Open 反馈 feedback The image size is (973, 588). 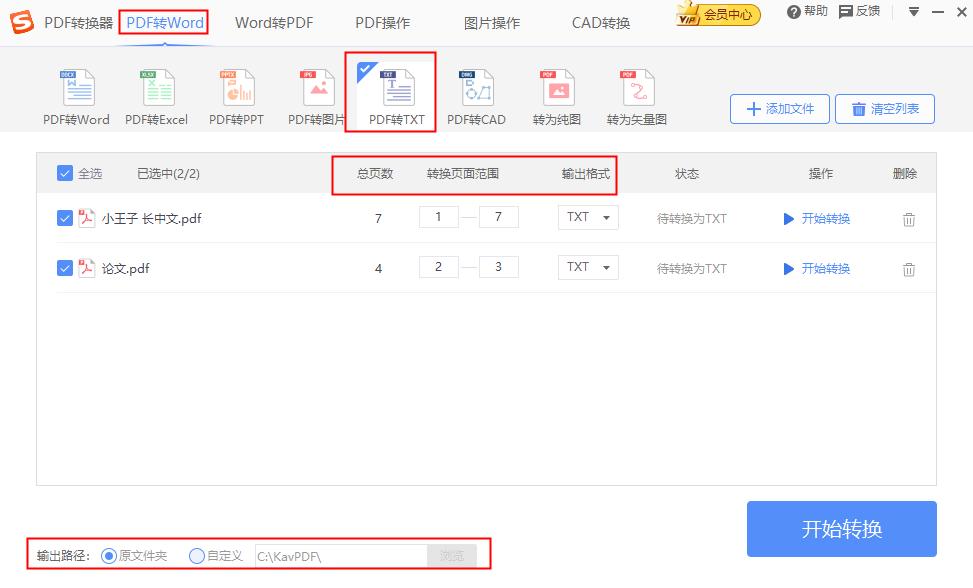(859, 11)
